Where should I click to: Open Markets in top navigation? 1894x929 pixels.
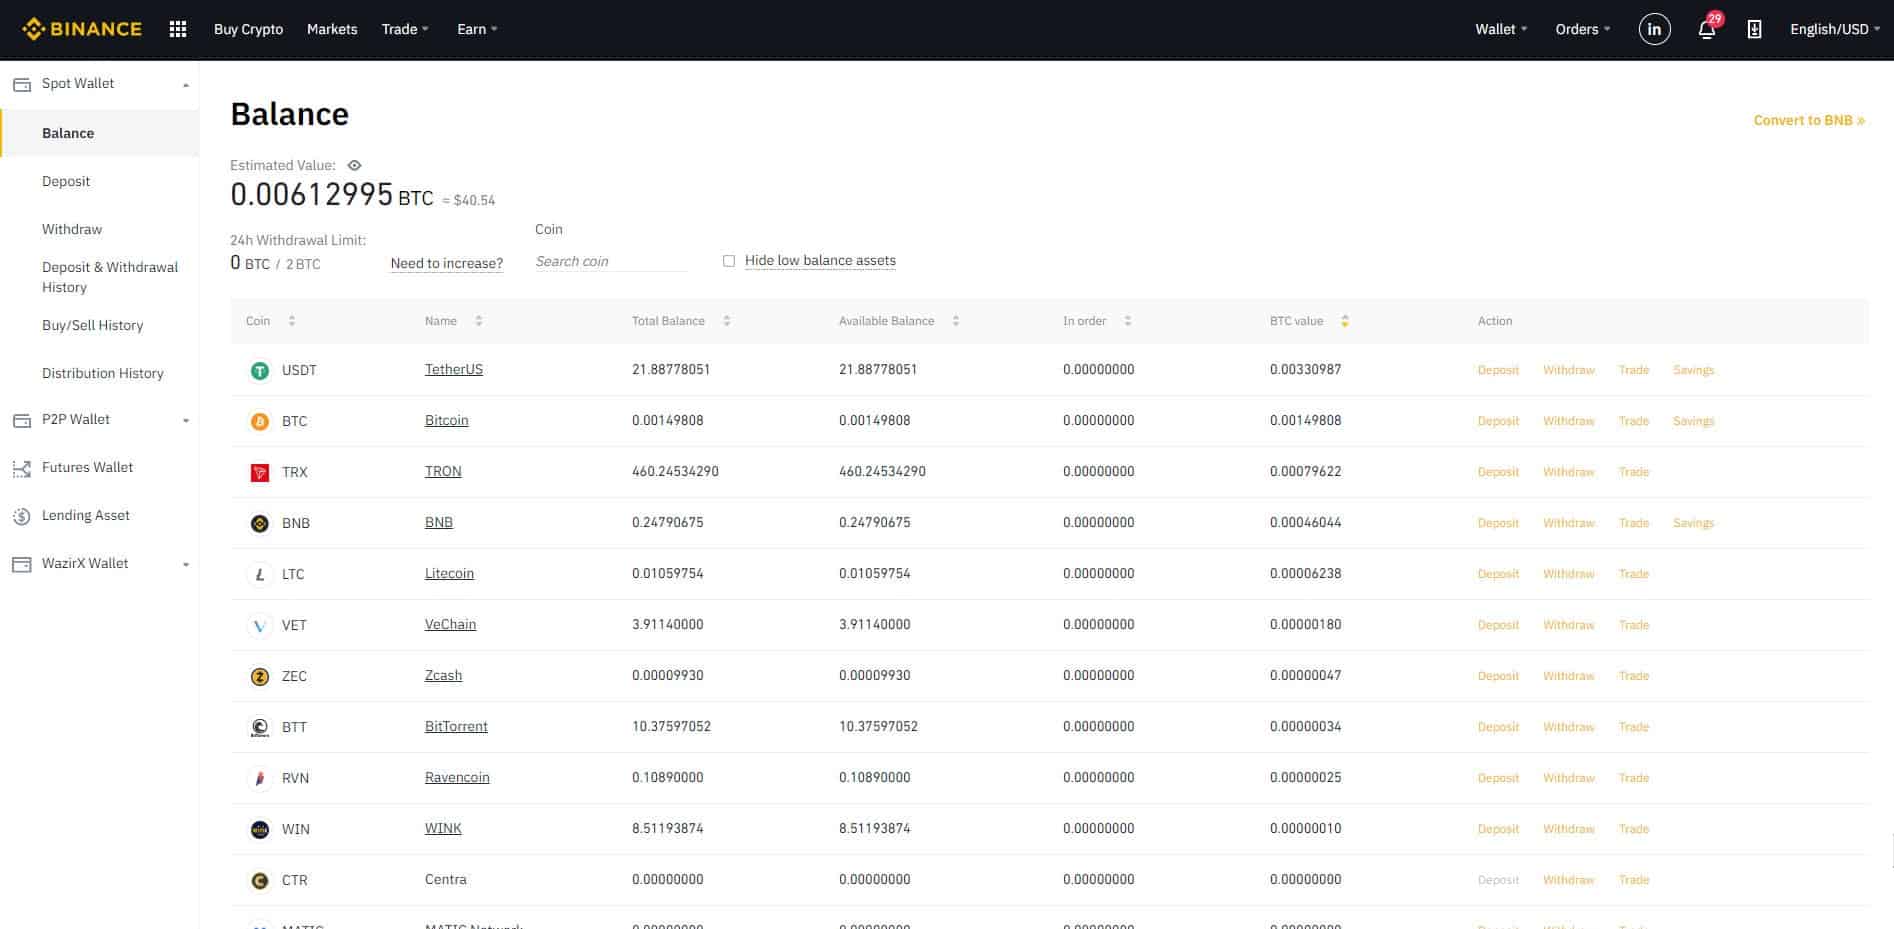click(332, 29)
